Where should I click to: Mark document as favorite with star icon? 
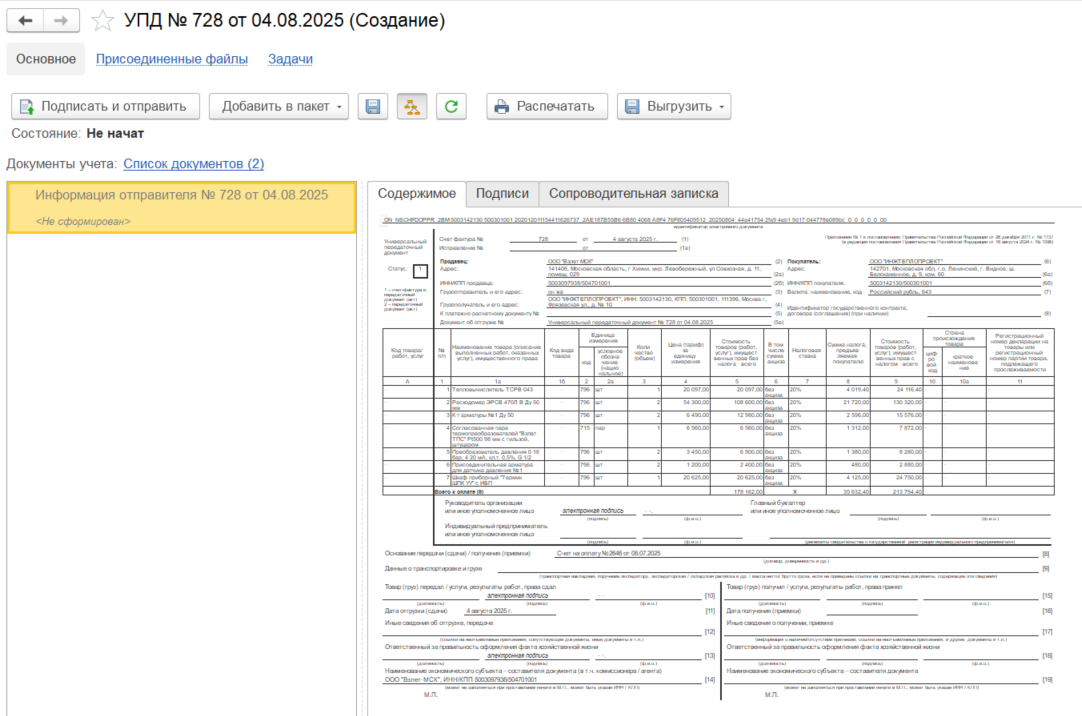pos(102,21)
